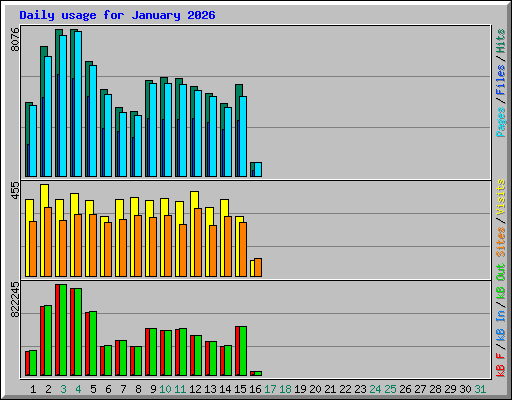Click day 18 on the x-axis
The image size is (512, 400).
coord(285,389)
